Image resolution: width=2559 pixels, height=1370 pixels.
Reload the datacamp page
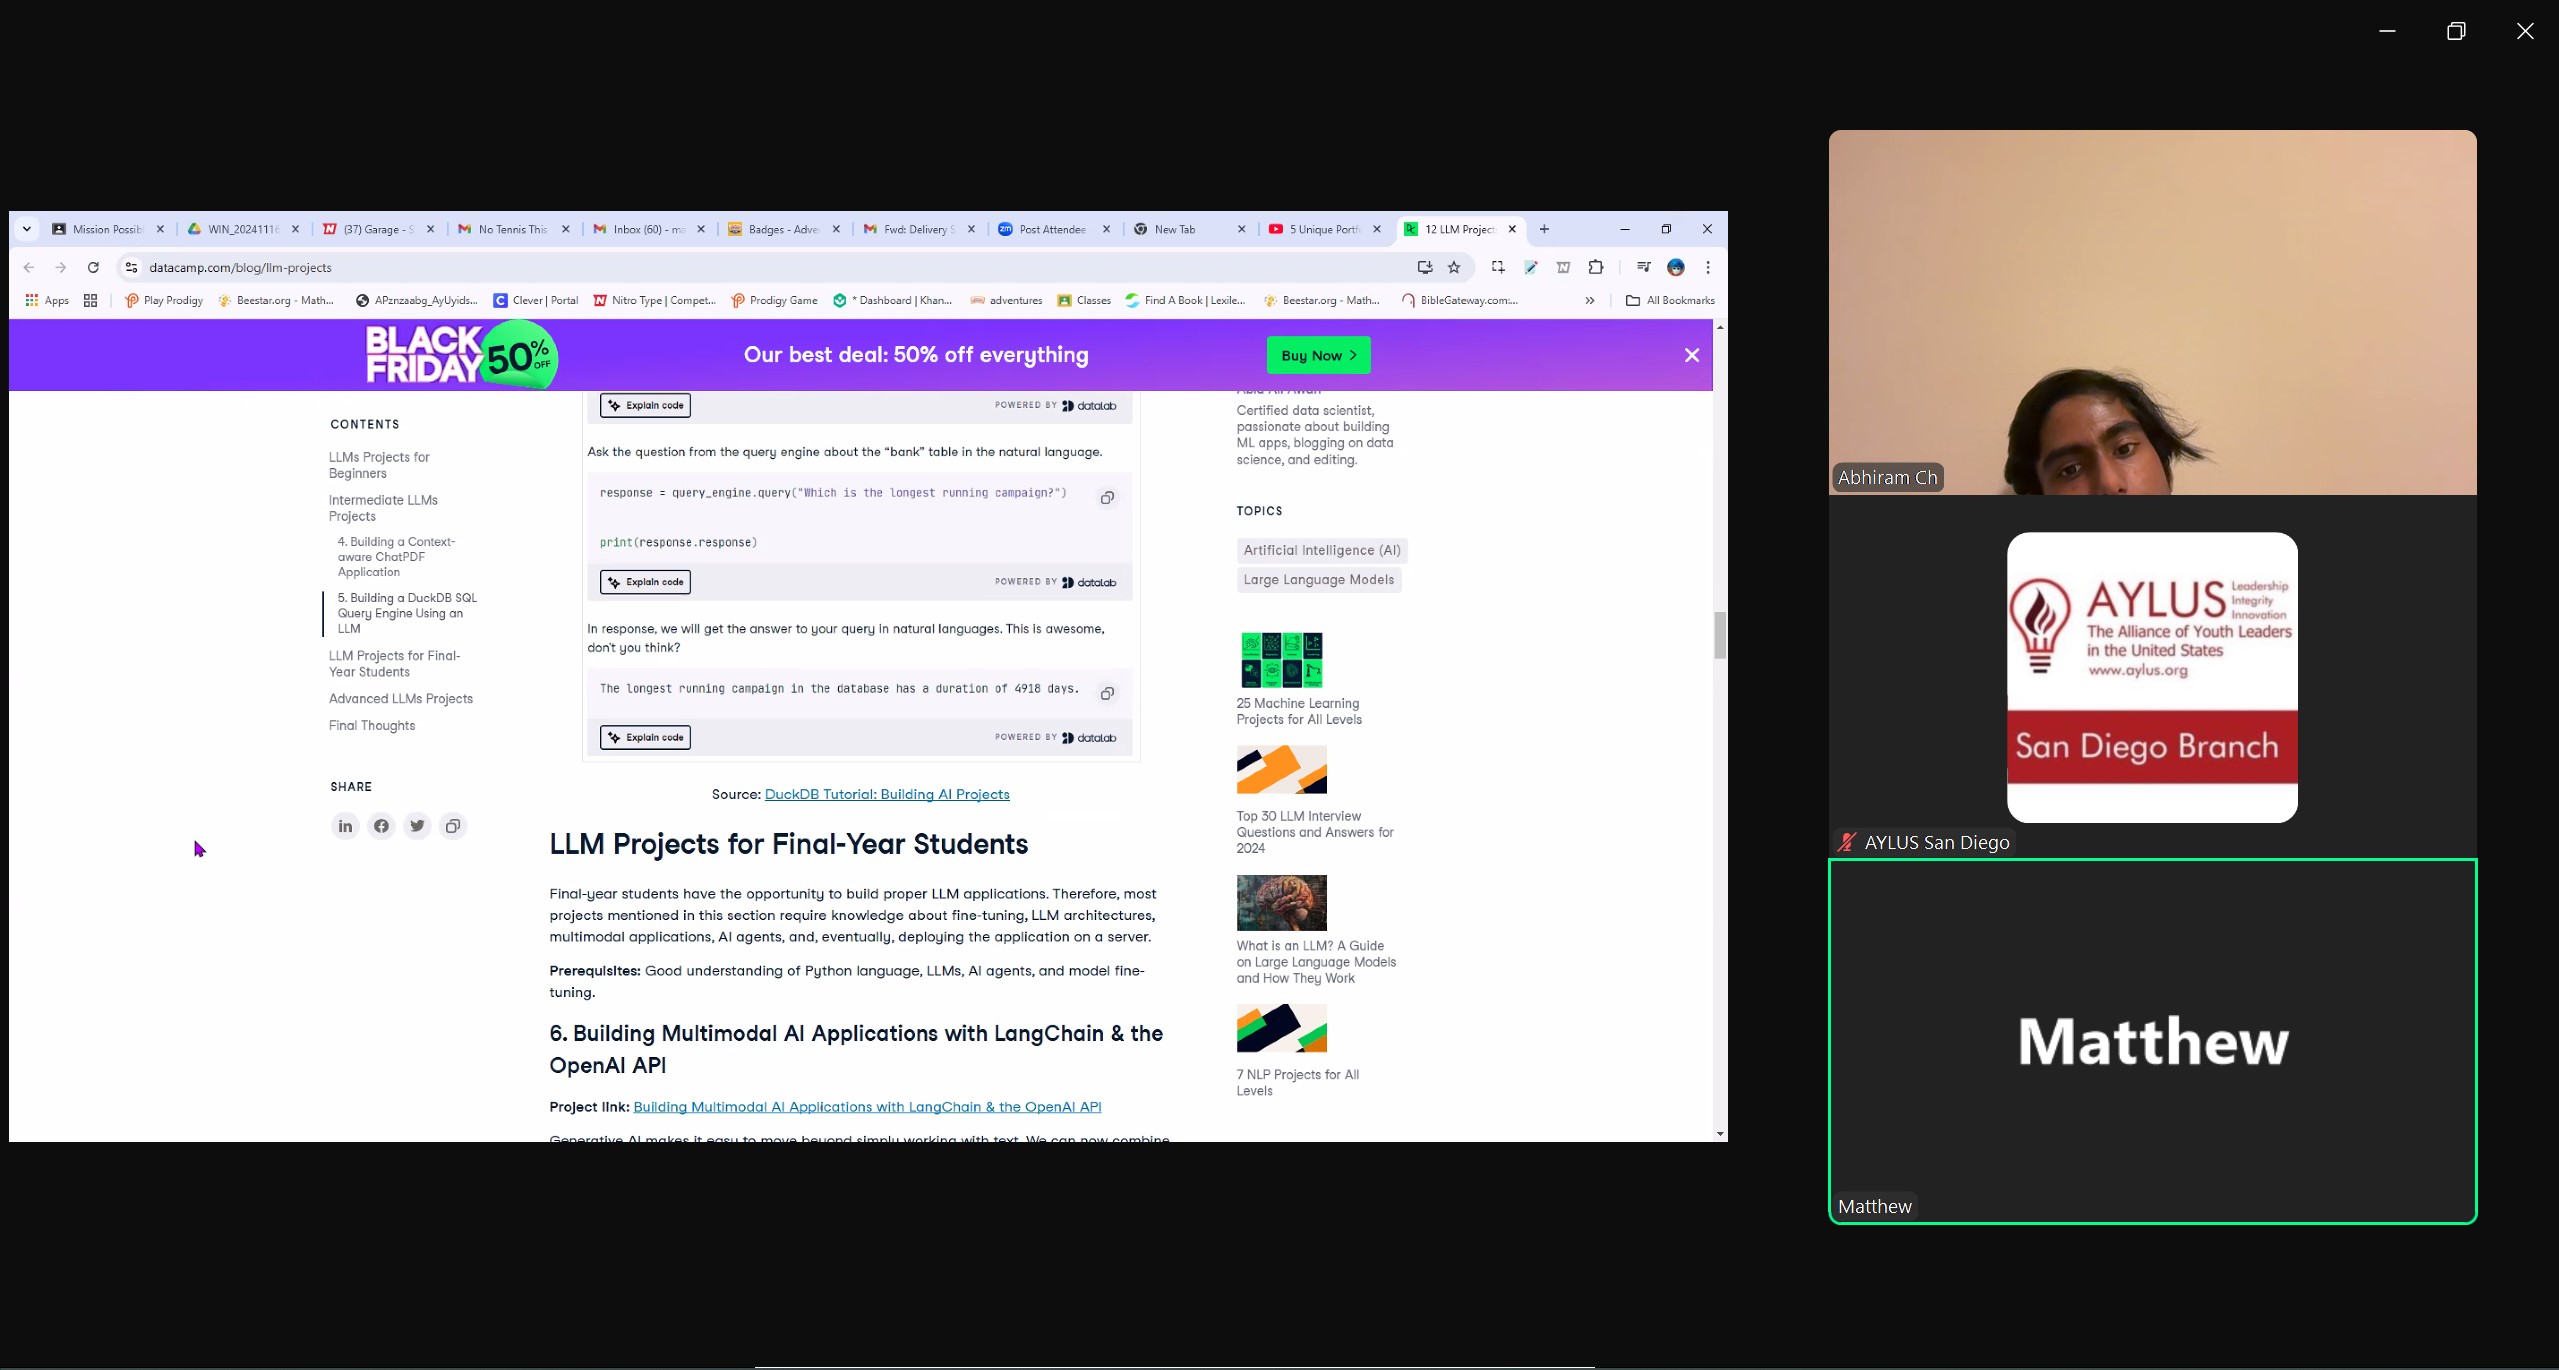[x=93, y=267]
